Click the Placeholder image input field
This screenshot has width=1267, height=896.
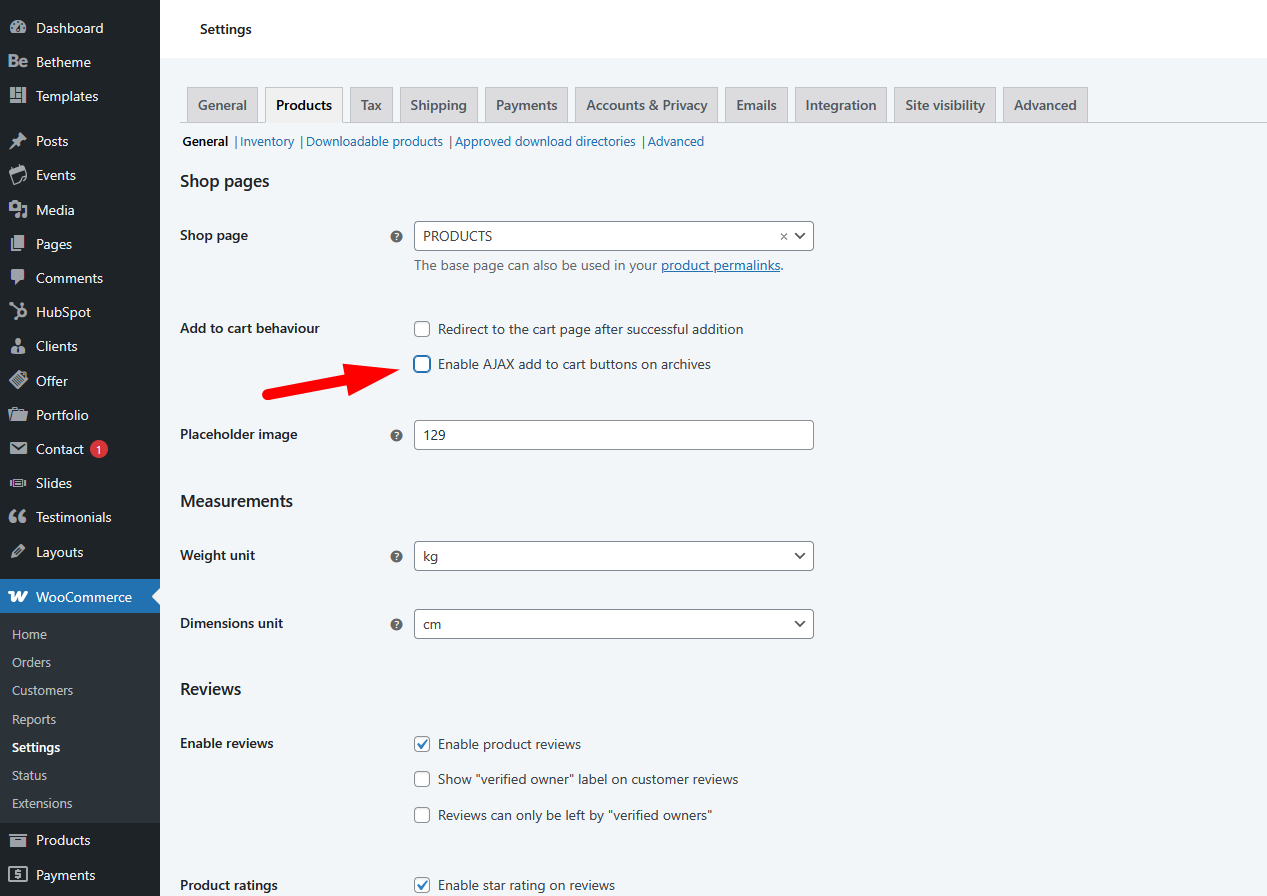pyautogui.click(x=613, y=435)
